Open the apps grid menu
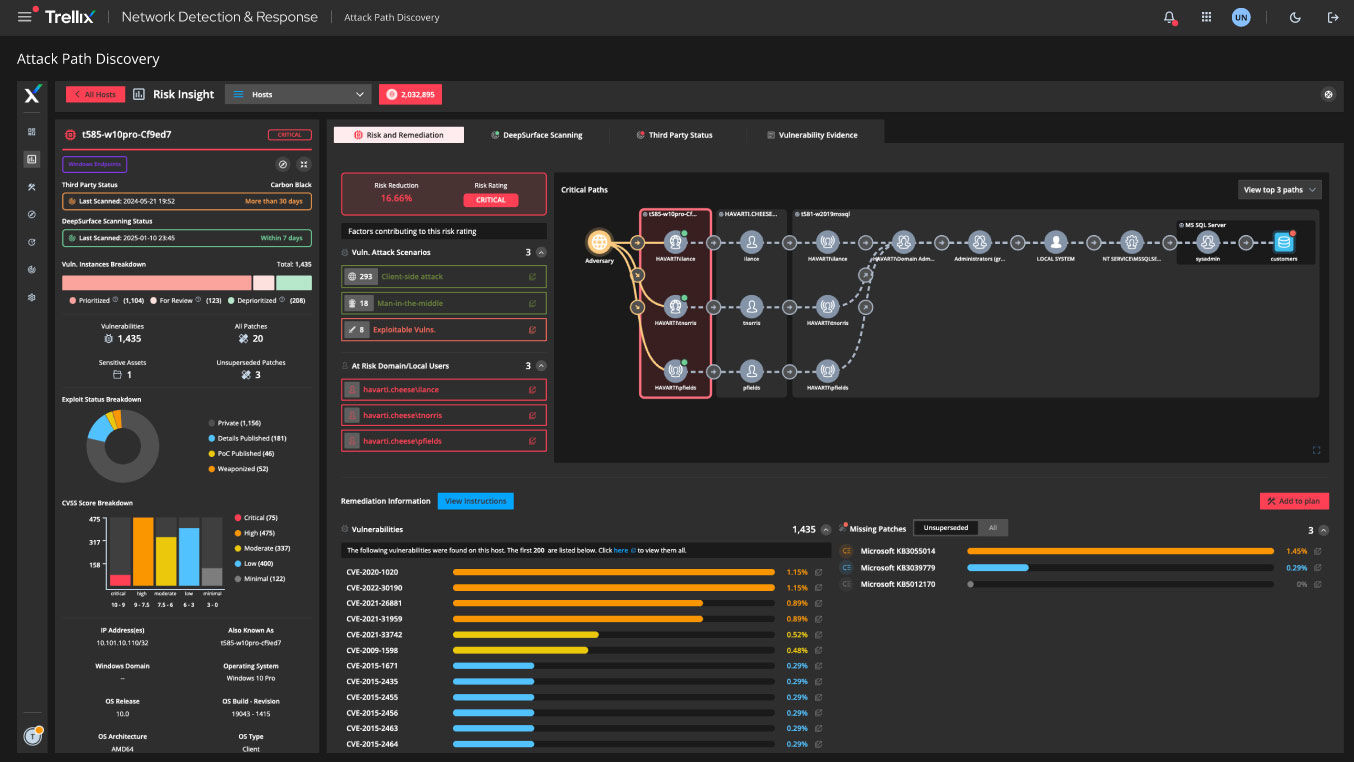 click(1207, 17)
